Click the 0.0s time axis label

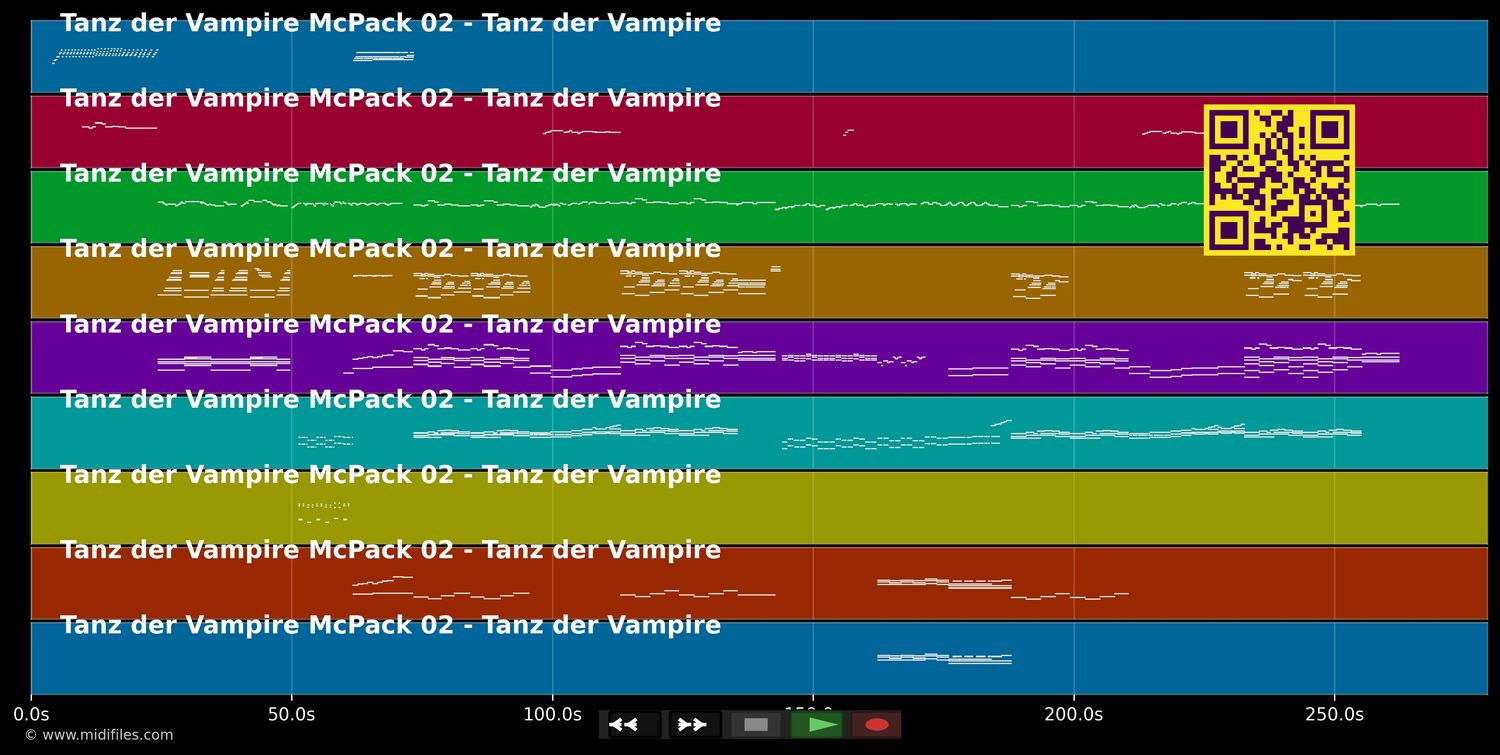point(31,714)
